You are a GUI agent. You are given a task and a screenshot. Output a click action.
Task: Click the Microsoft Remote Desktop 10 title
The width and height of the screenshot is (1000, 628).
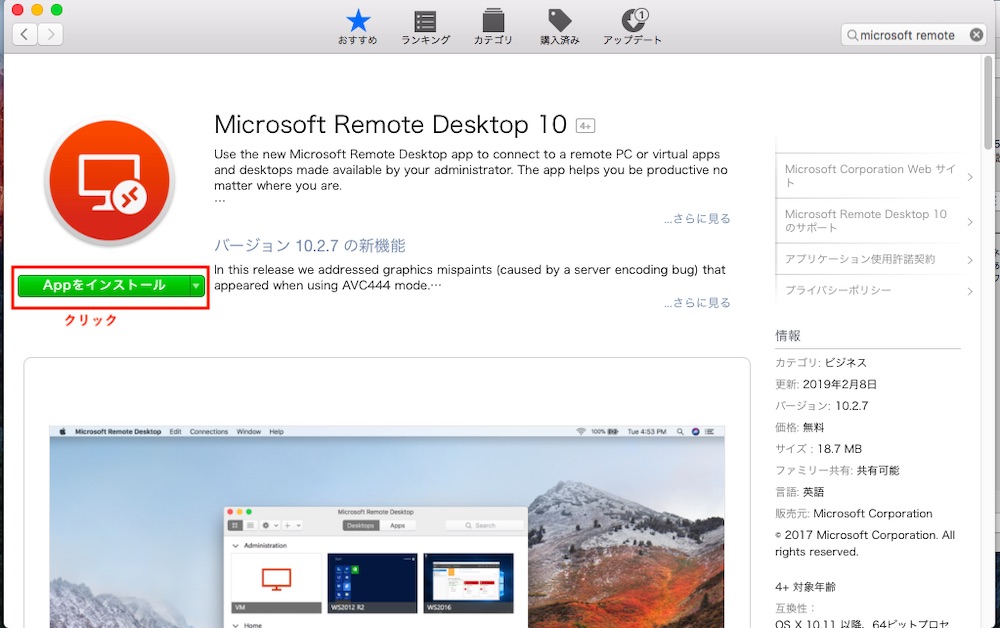tap(390, 124)
